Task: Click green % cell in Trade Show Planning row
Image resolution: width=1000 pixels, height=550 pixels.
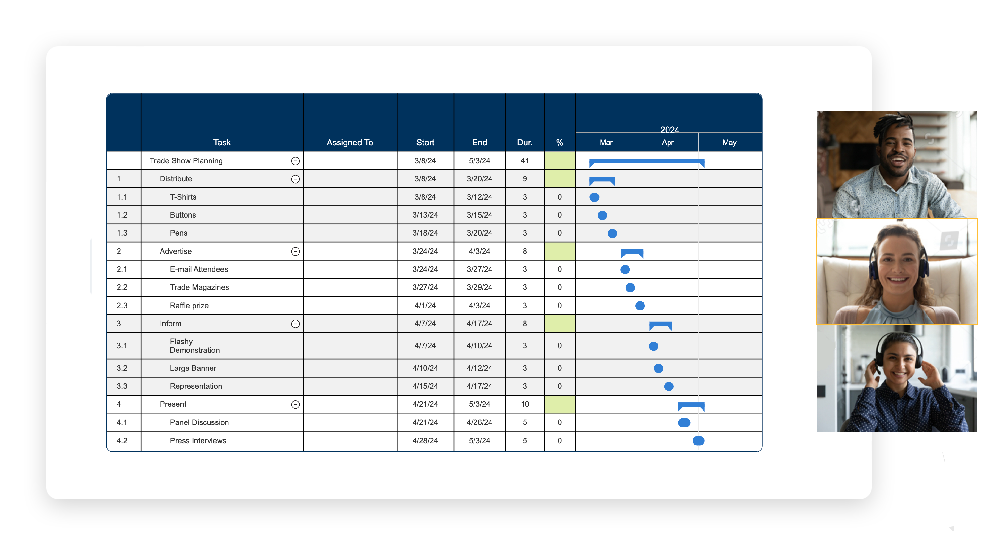Action: [x=560, y=161]
